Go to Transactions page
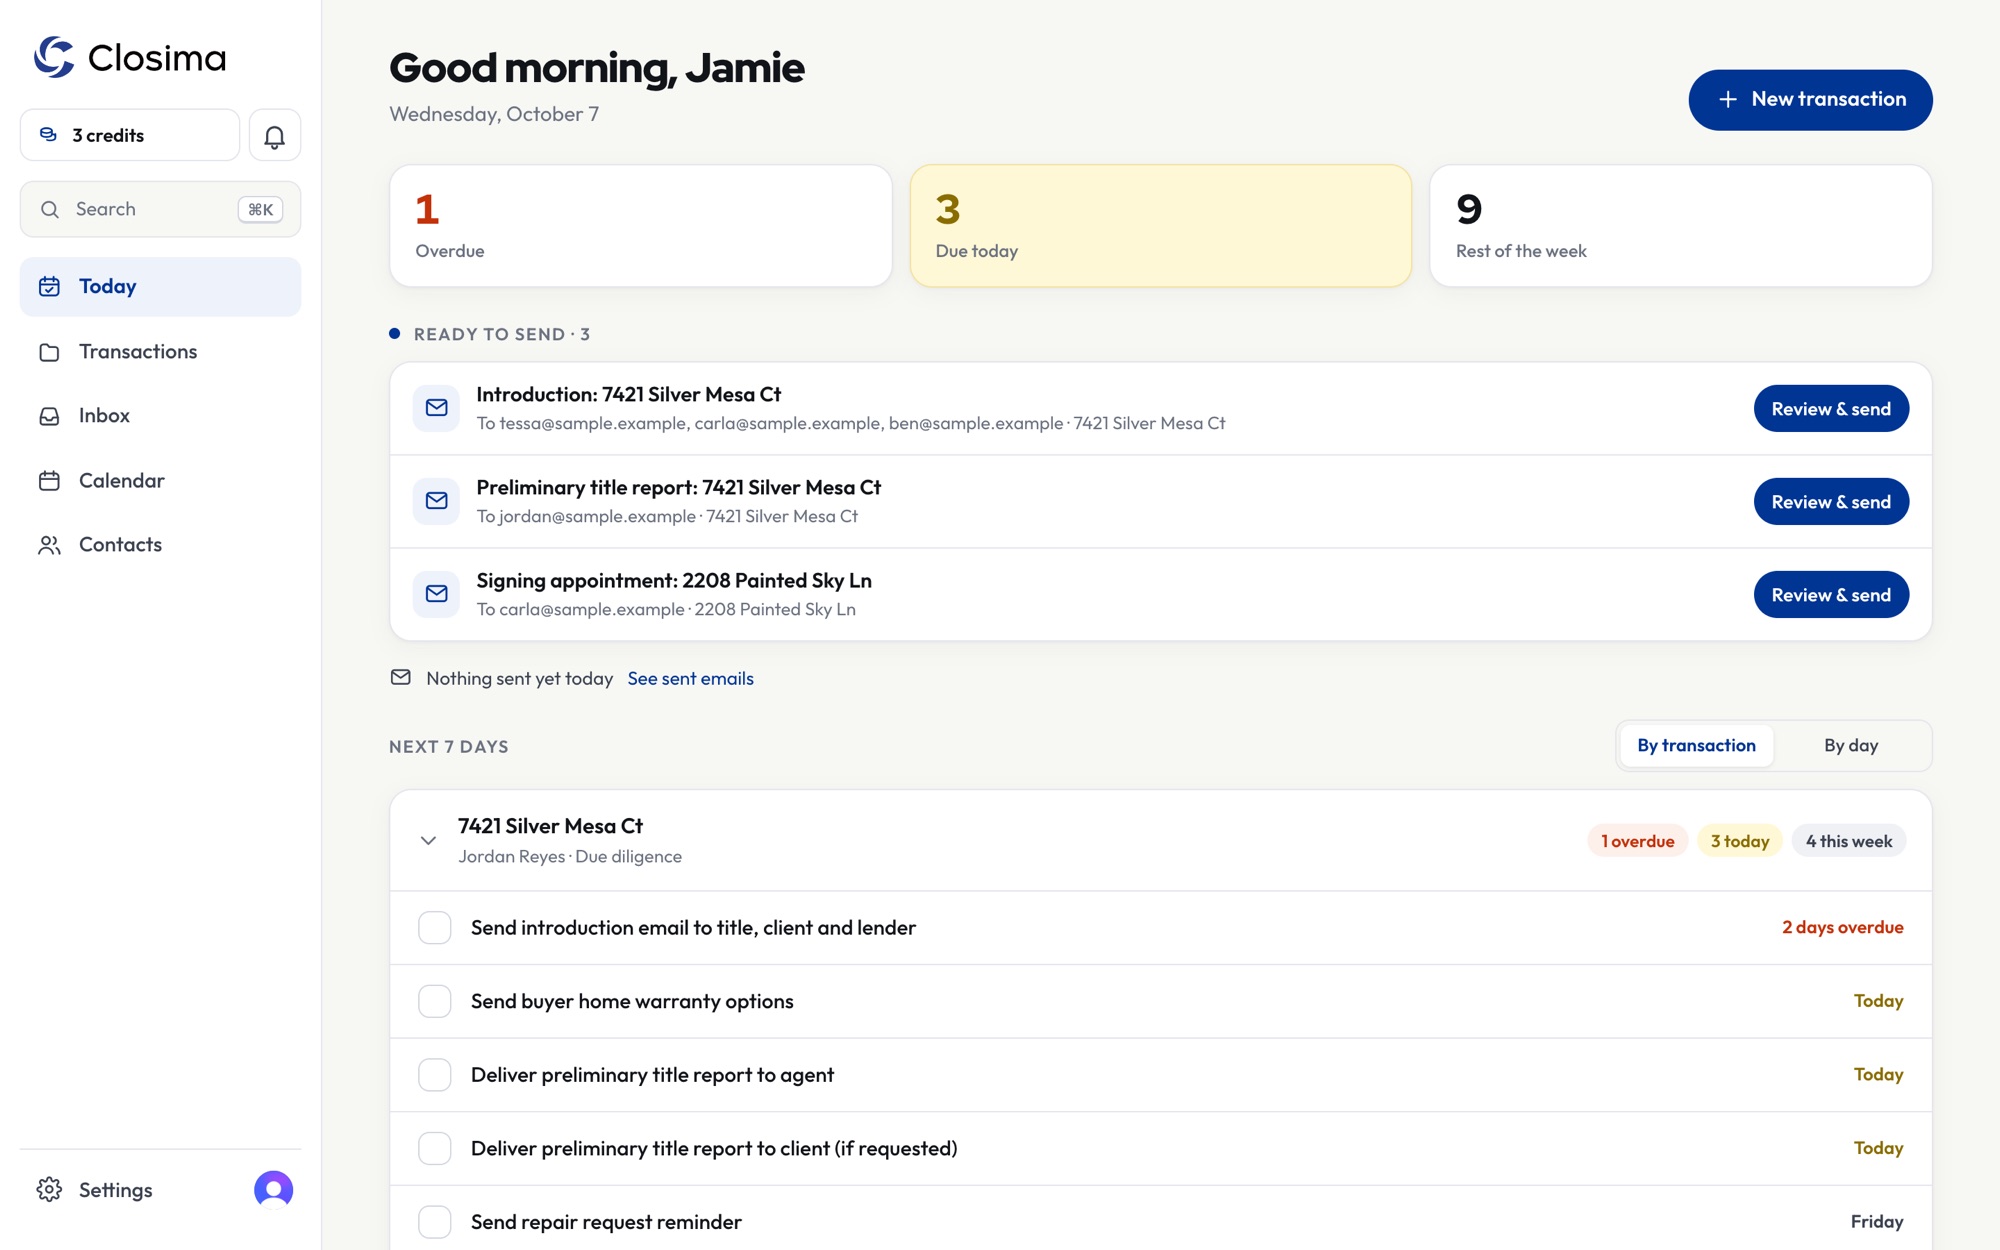 click(160, 352)
